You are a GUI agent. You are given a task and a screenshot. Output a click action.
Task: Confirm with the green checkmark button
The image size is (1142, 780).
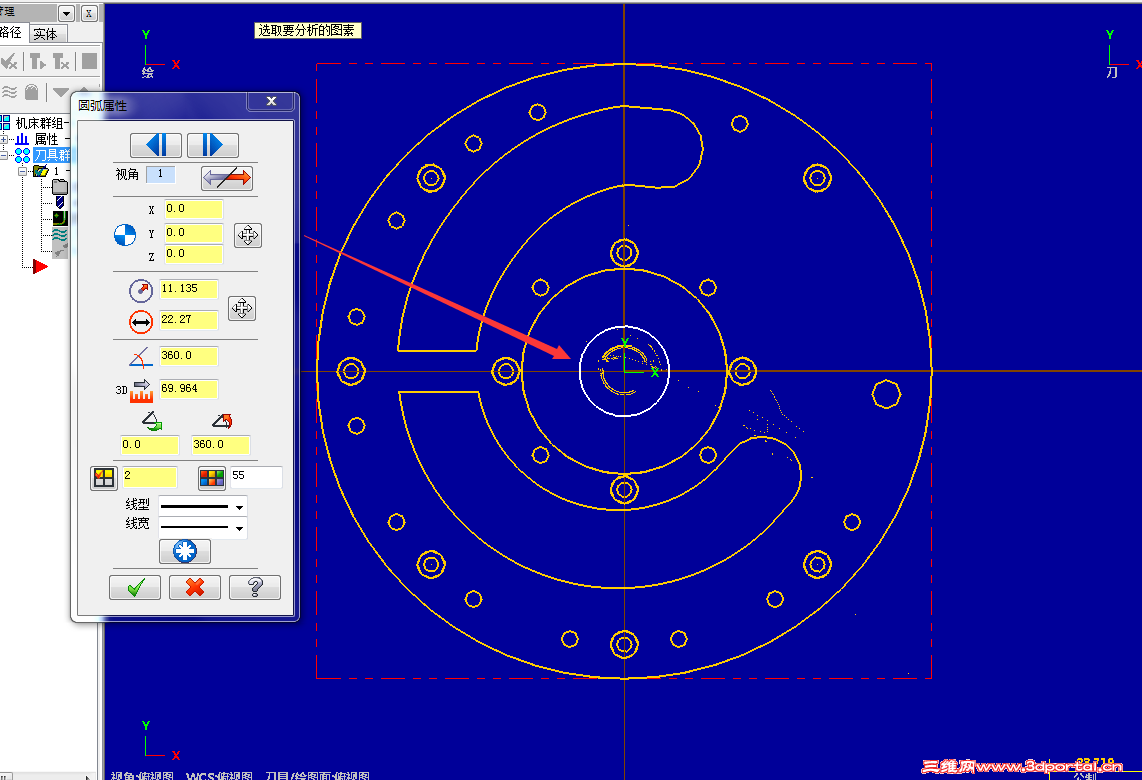click(135, 587)
